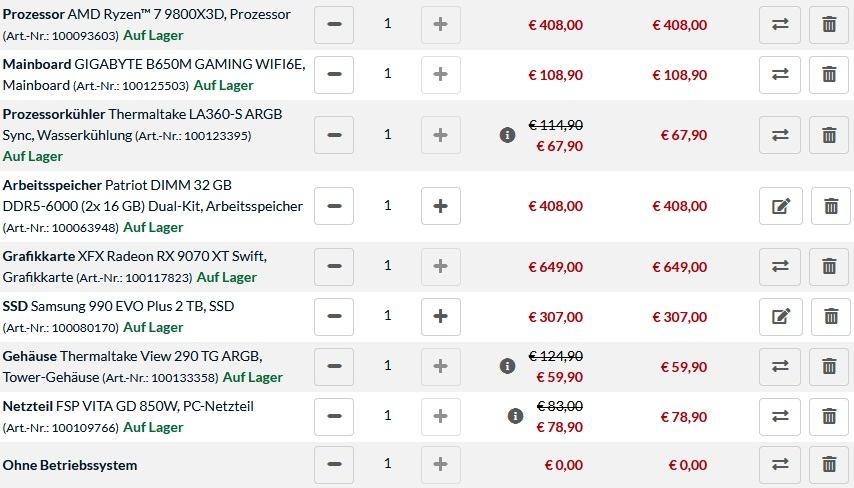Decrease quantity of Ryzen 7 9800X3D processor
Screen dimensions: 854x488
point(334,24)
